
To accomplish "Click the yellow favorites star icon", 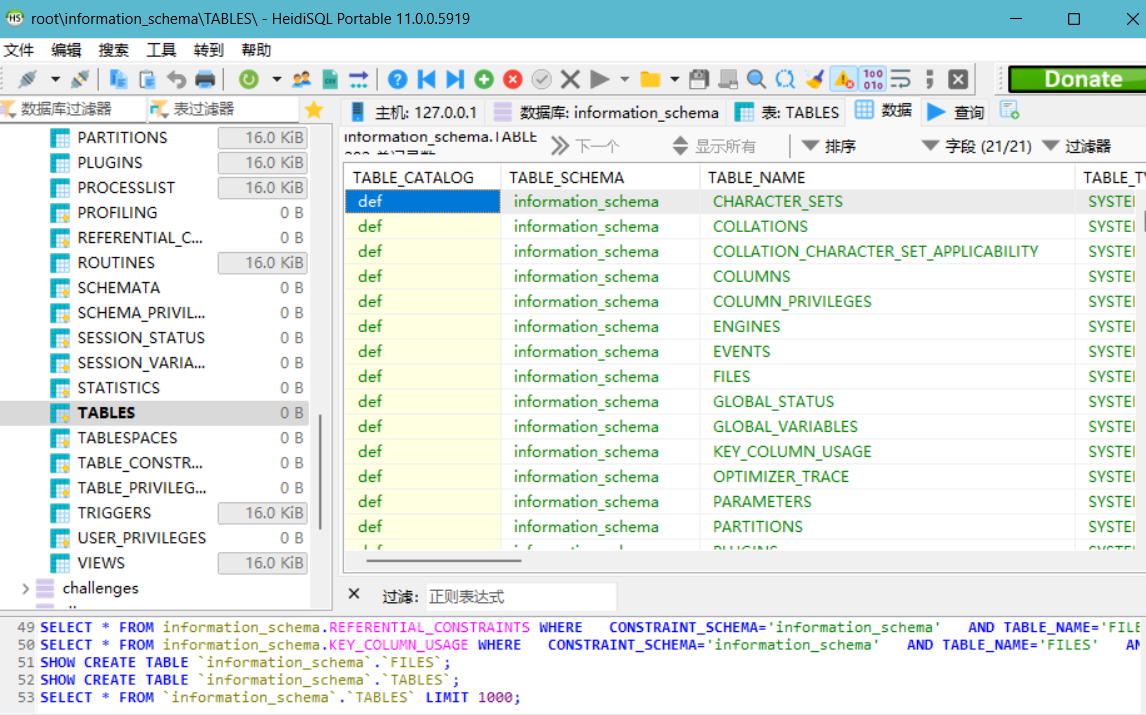I will click(x=314, y=110).
